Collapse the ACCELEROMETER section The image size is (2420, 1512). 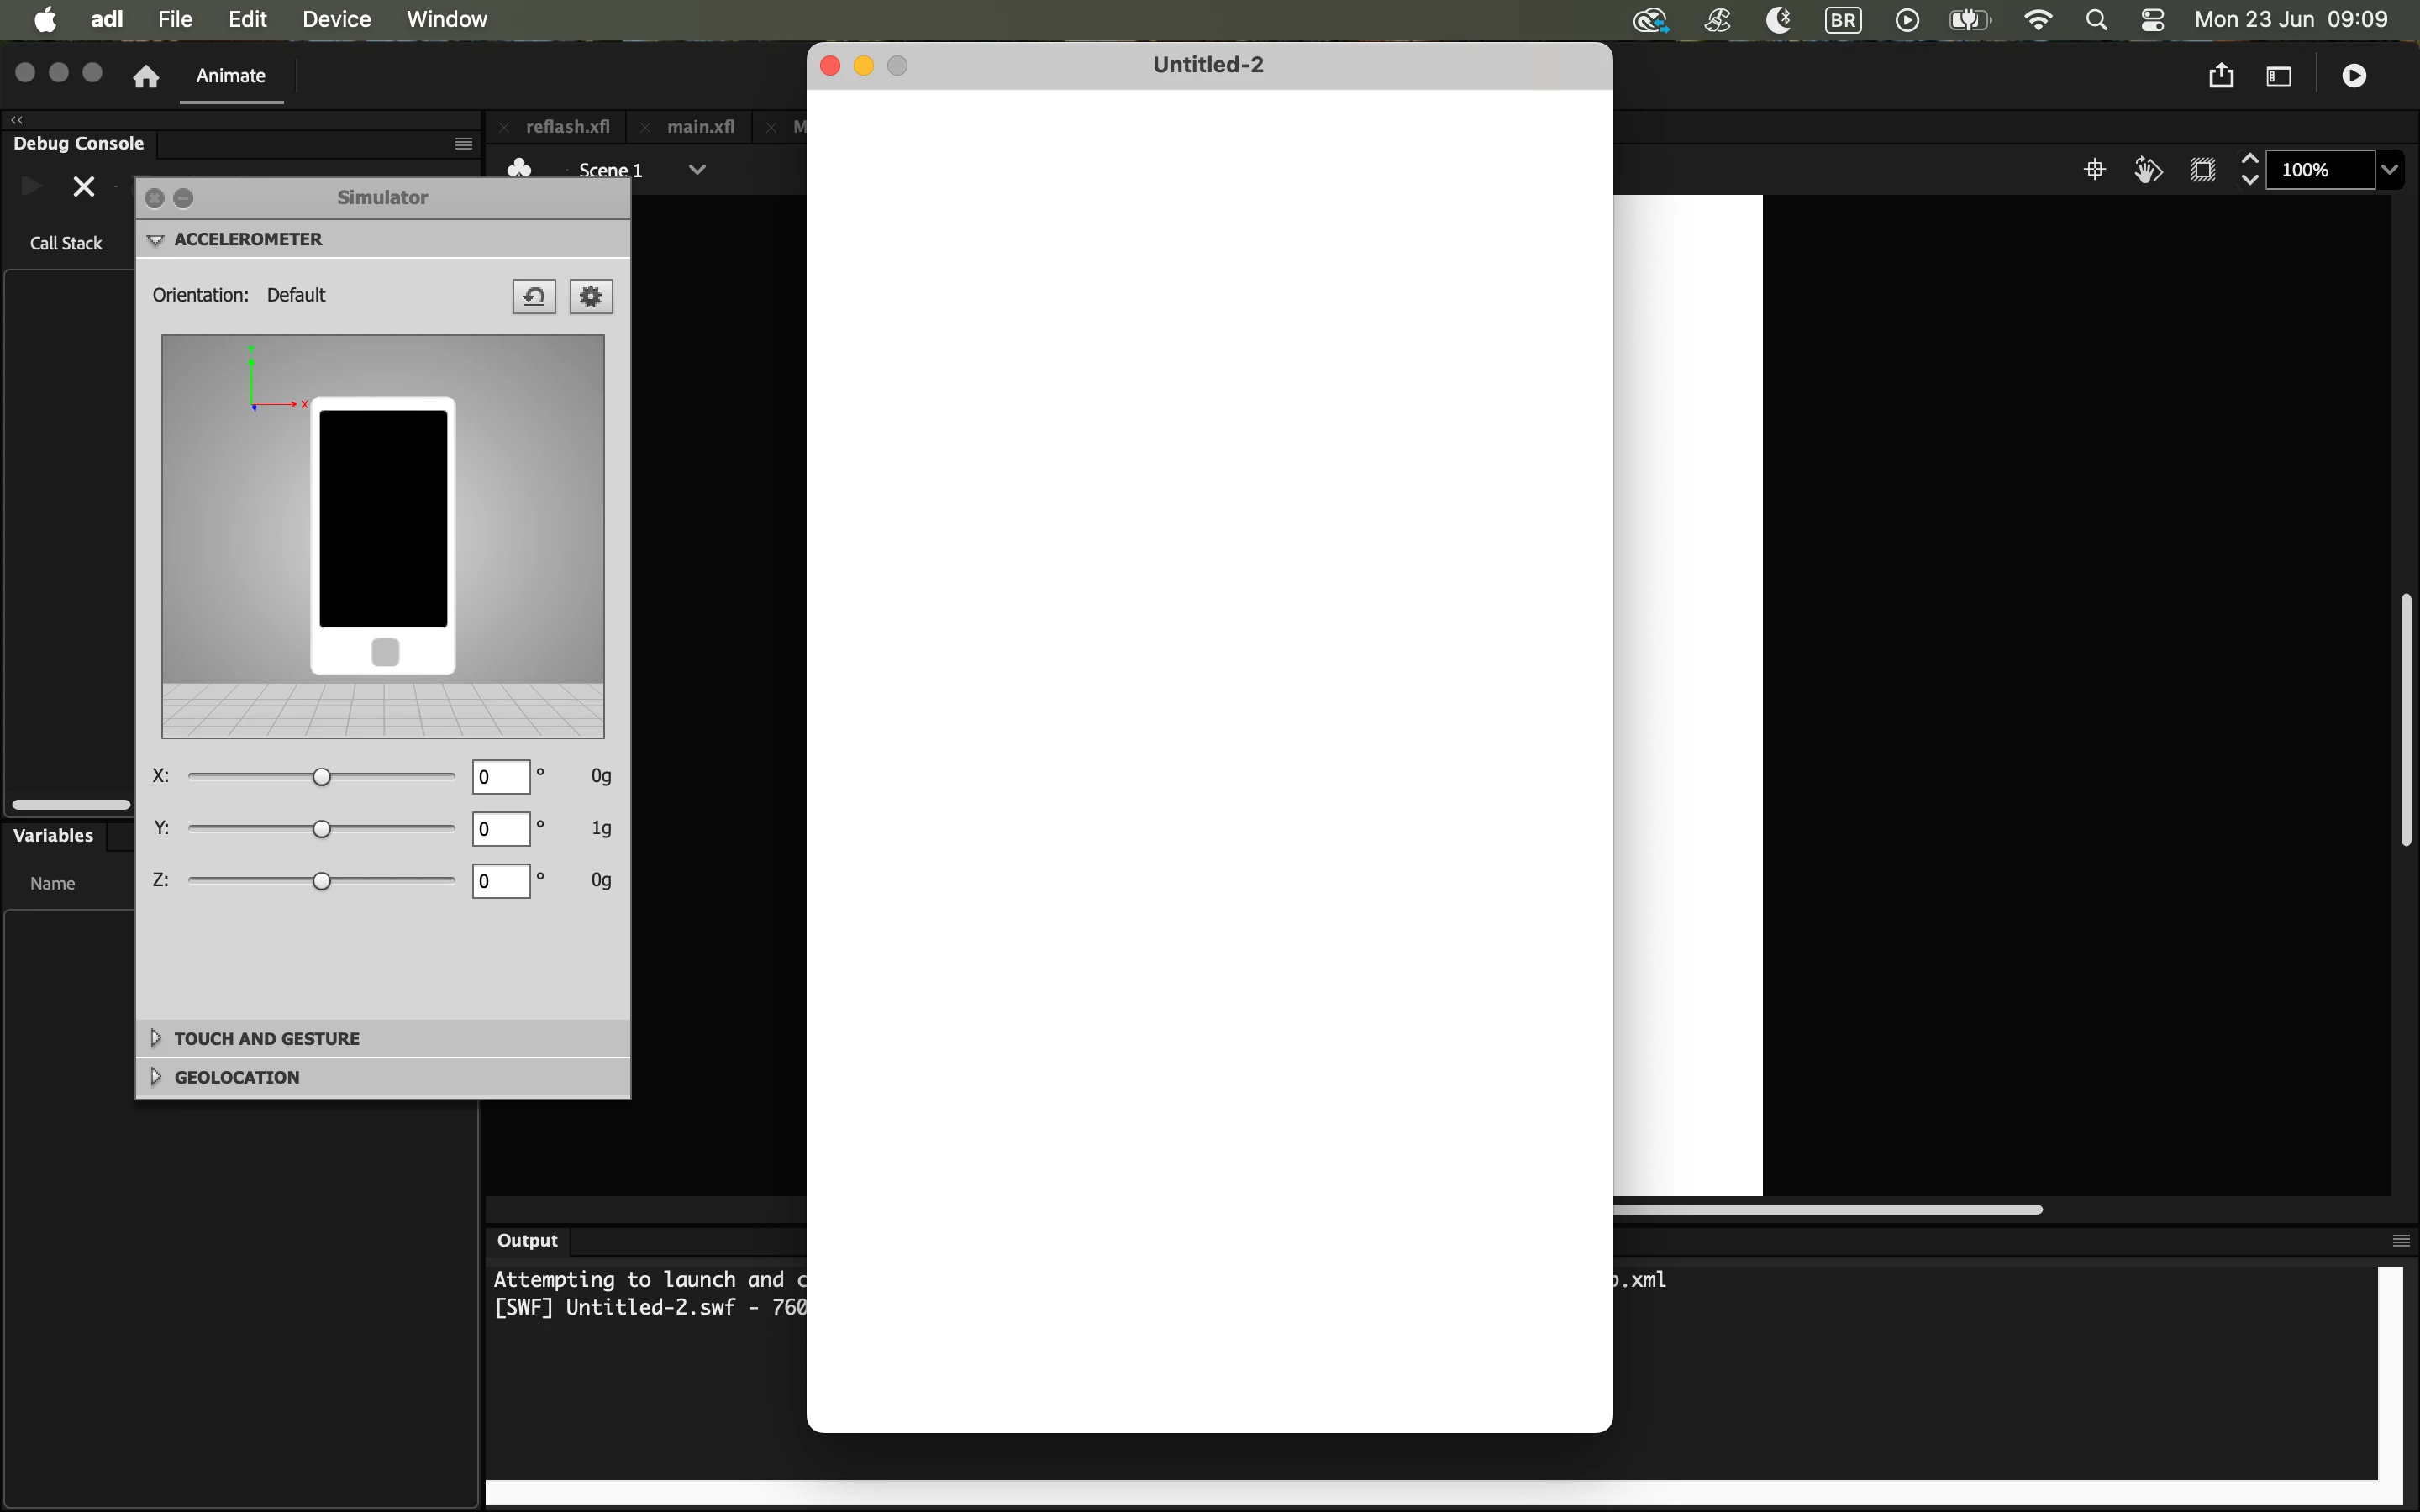[x=155, y=240]
